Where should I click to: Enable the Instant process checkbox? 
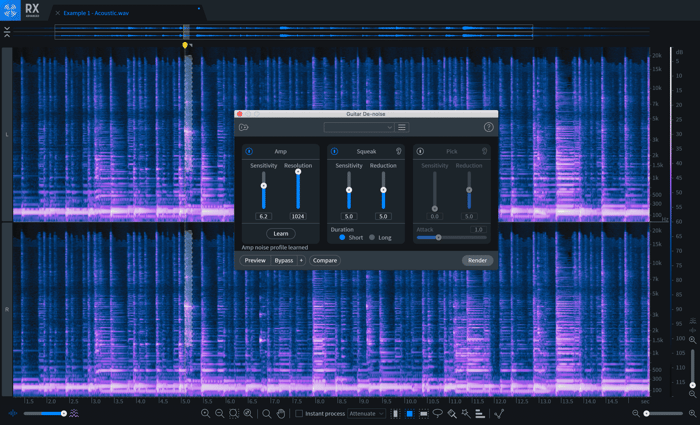(299, 413)
